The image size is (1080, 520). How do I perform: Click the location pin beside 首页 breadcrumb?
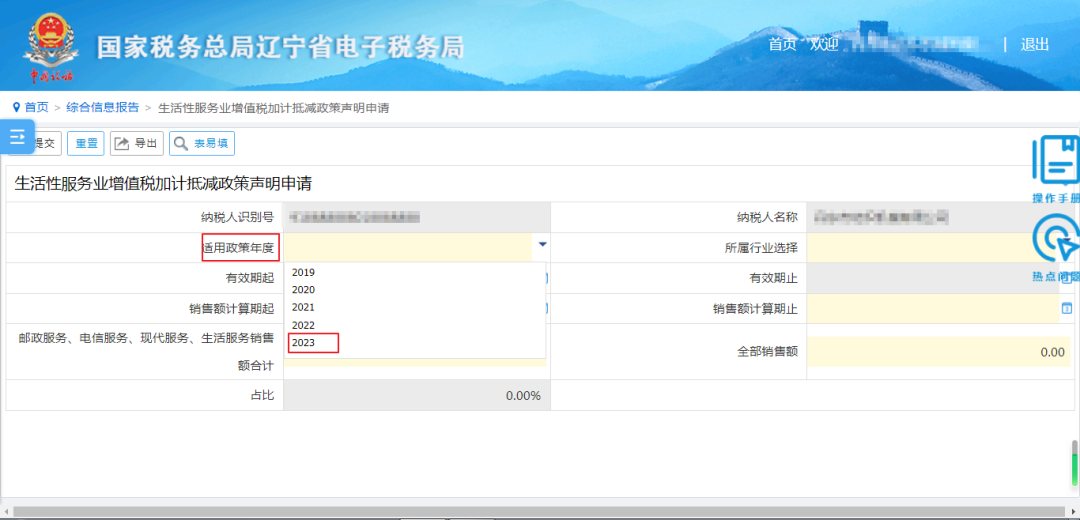pos(16,107)
